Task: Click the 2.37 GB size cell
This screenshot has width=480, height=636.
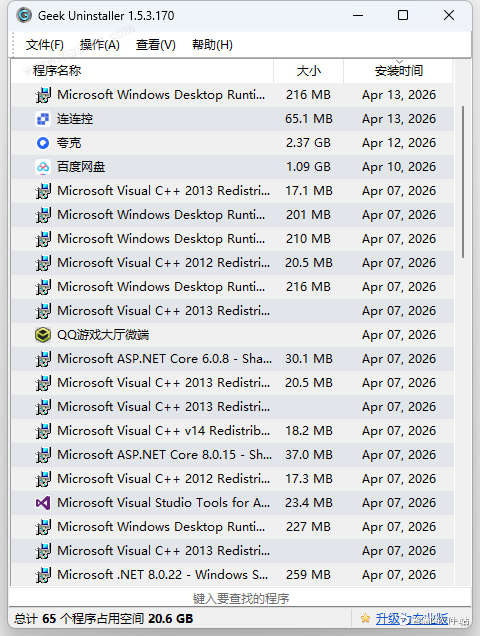Action: (308, 143)
